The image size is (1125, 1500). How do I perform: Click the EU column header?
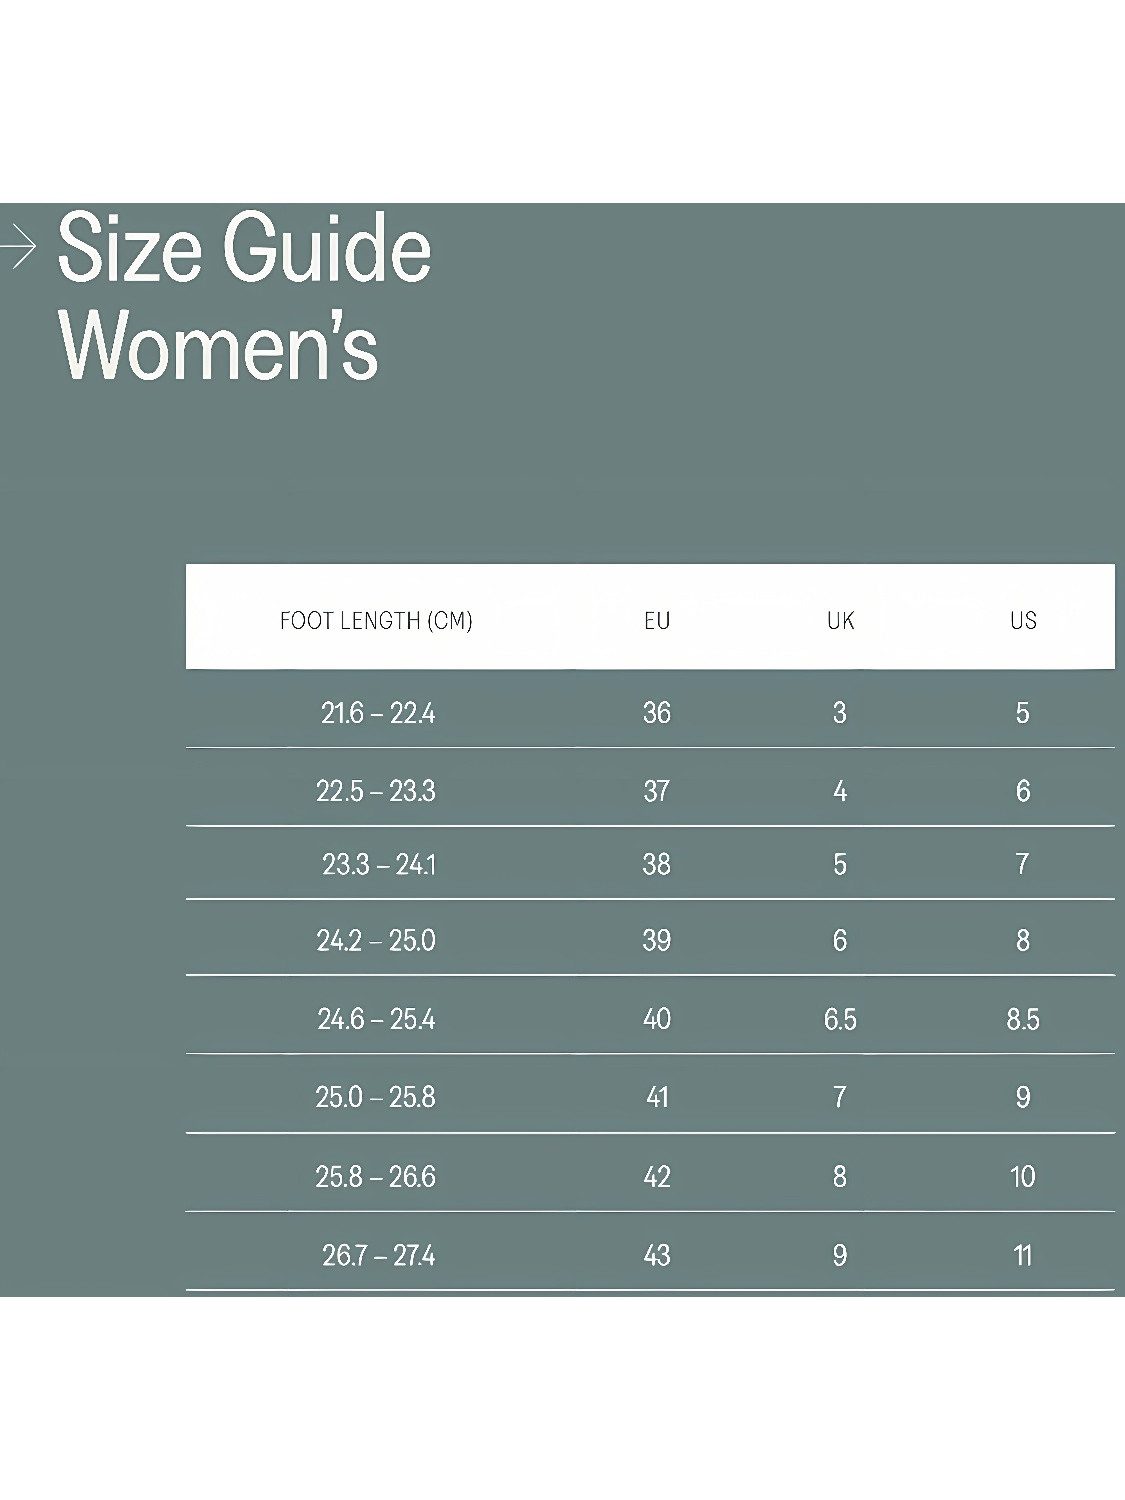coord(657,621)
